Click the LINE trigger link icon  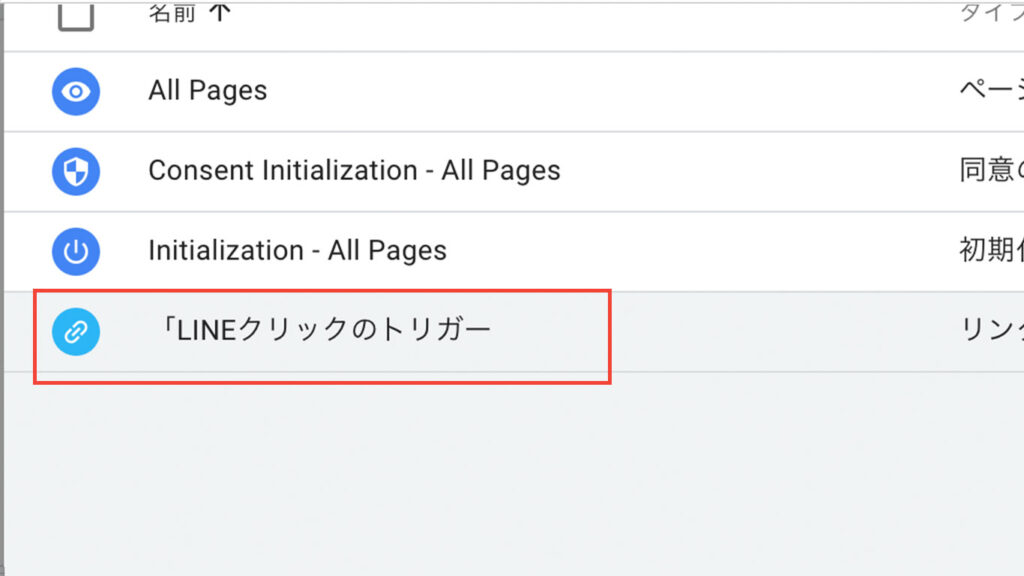pos(76,332)
